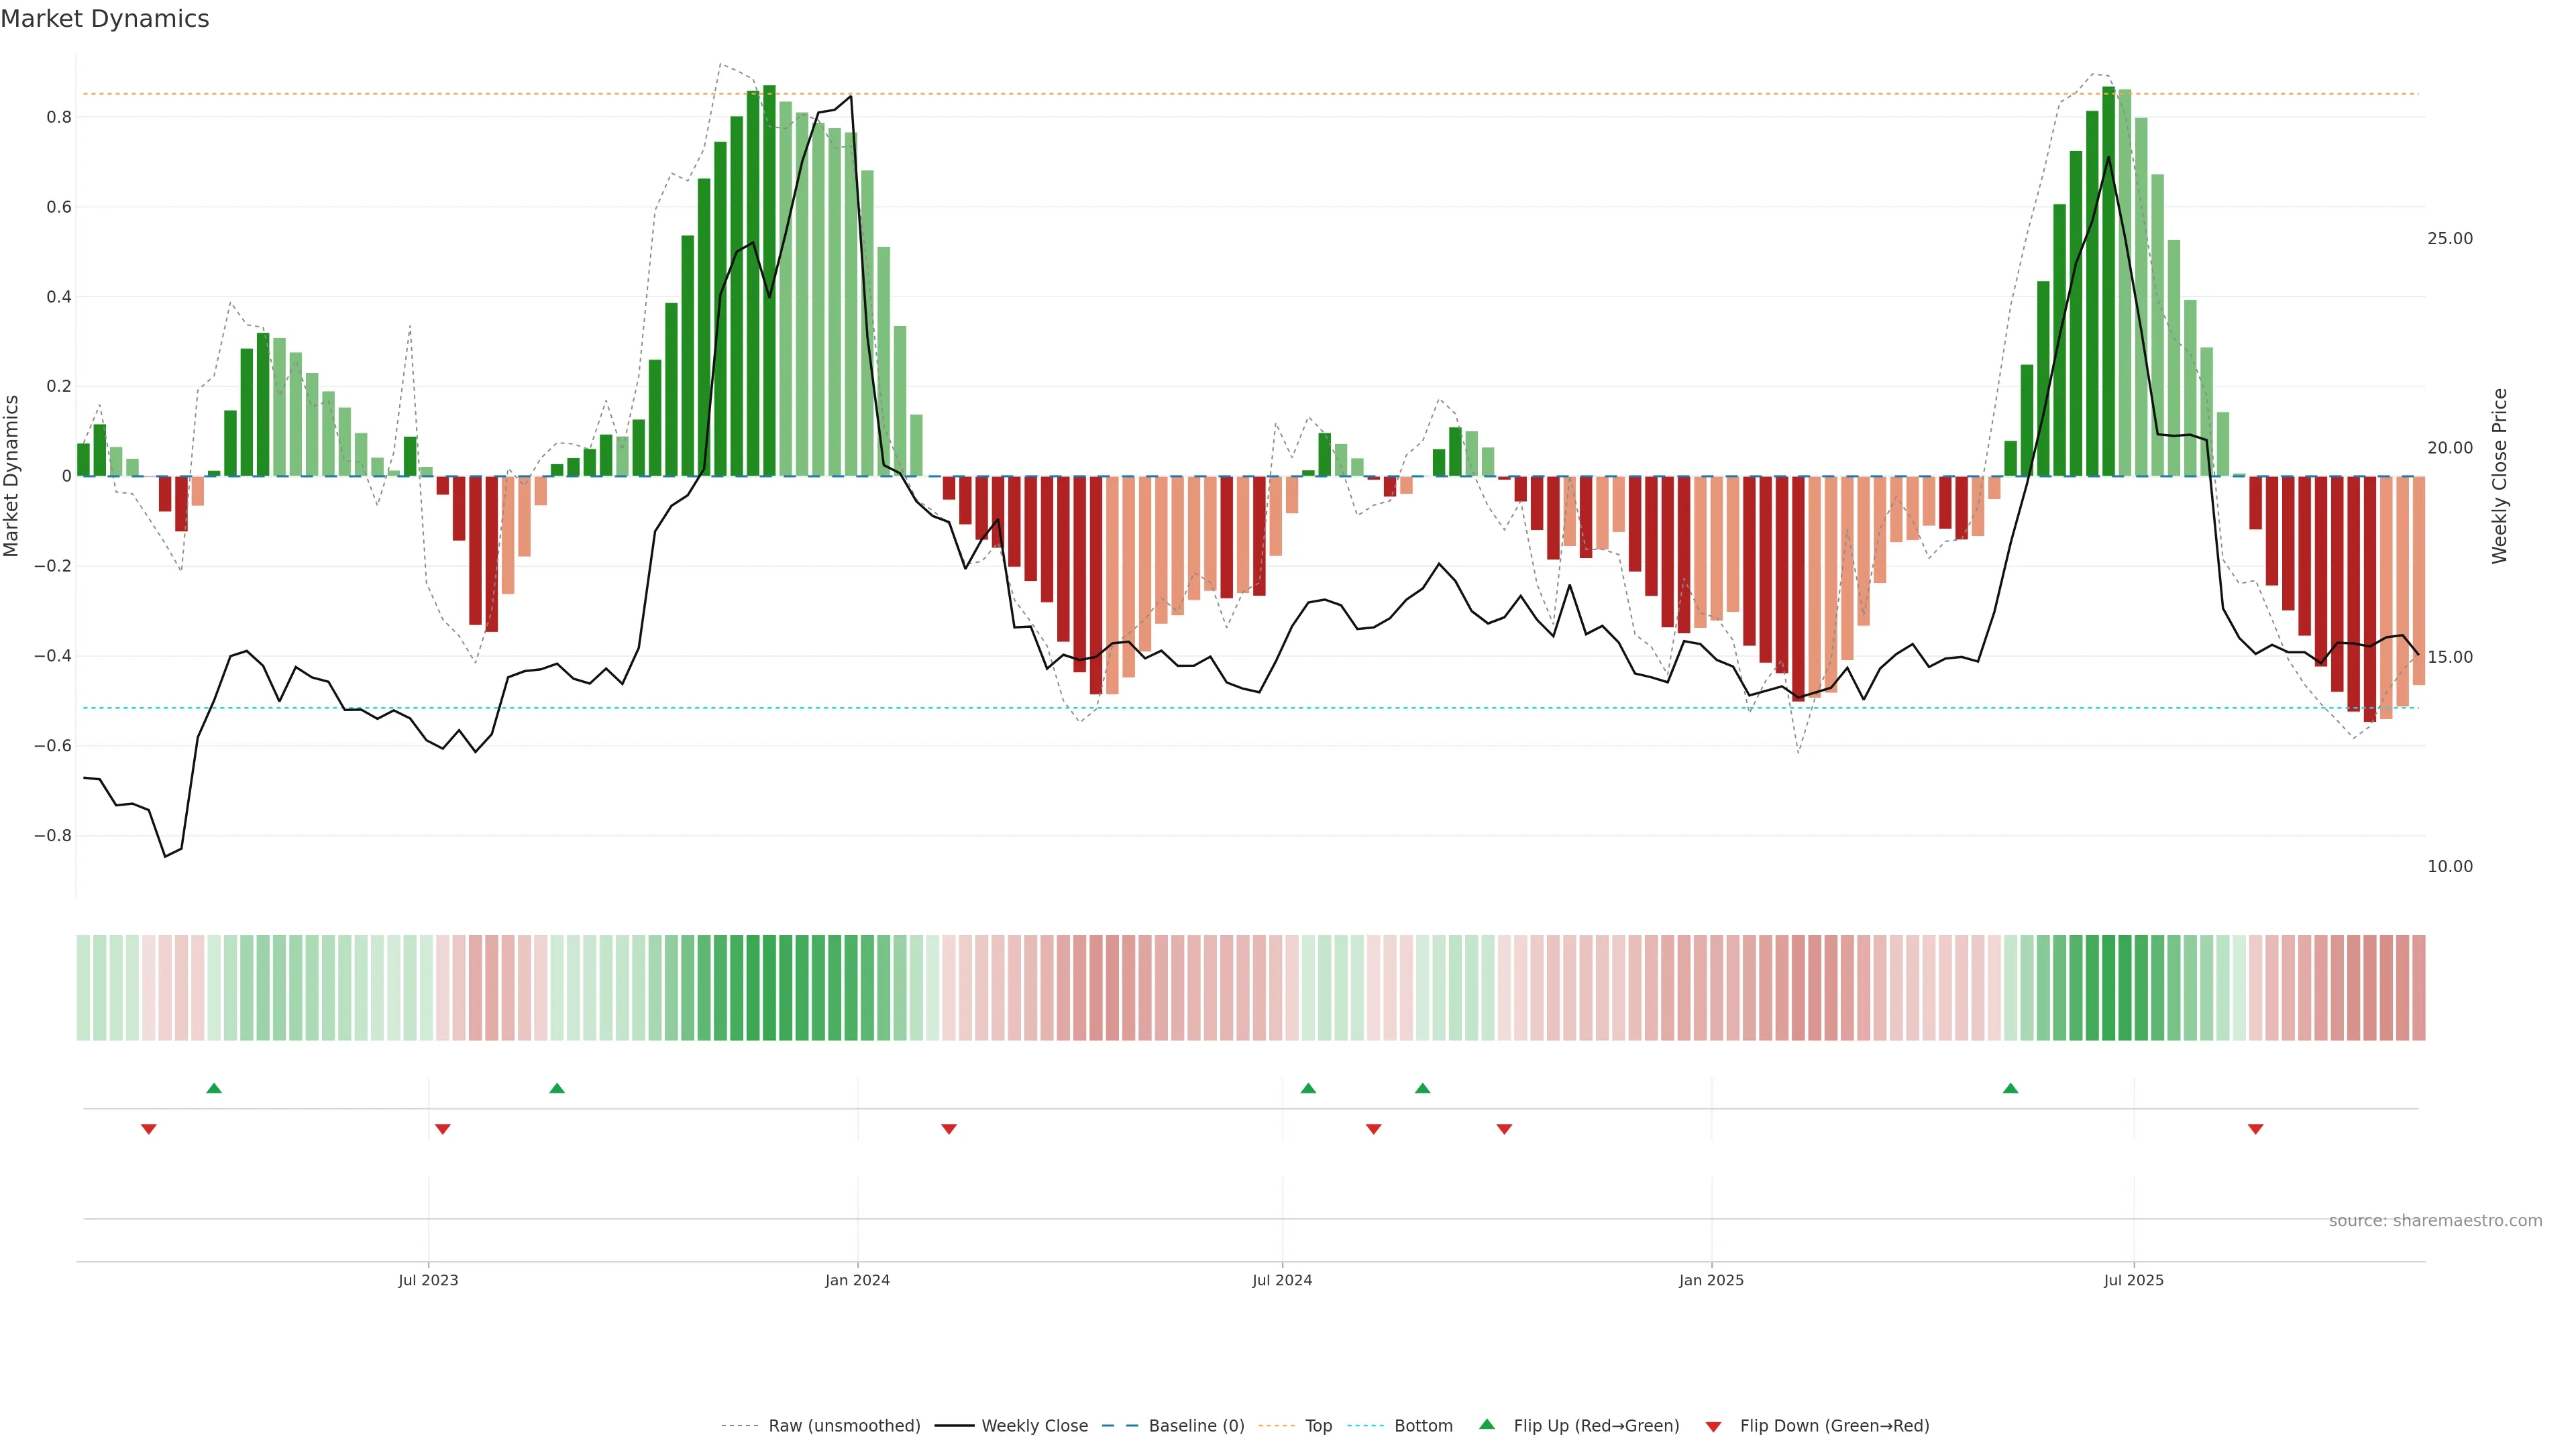Click the Jan 2025 x-axis label

pyautogui.click(x=1711, y=1280)
